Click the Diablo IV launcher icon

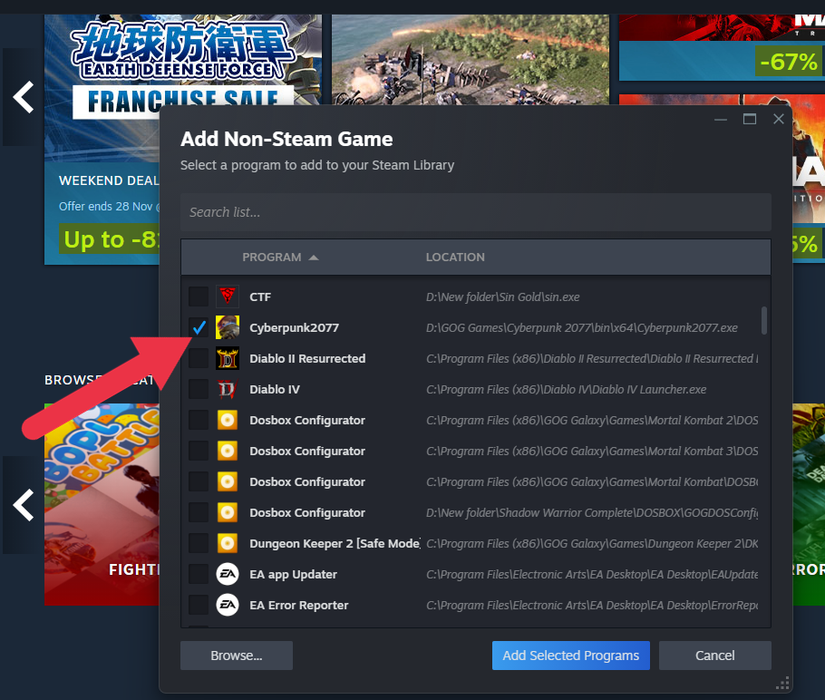click(224, 389)
